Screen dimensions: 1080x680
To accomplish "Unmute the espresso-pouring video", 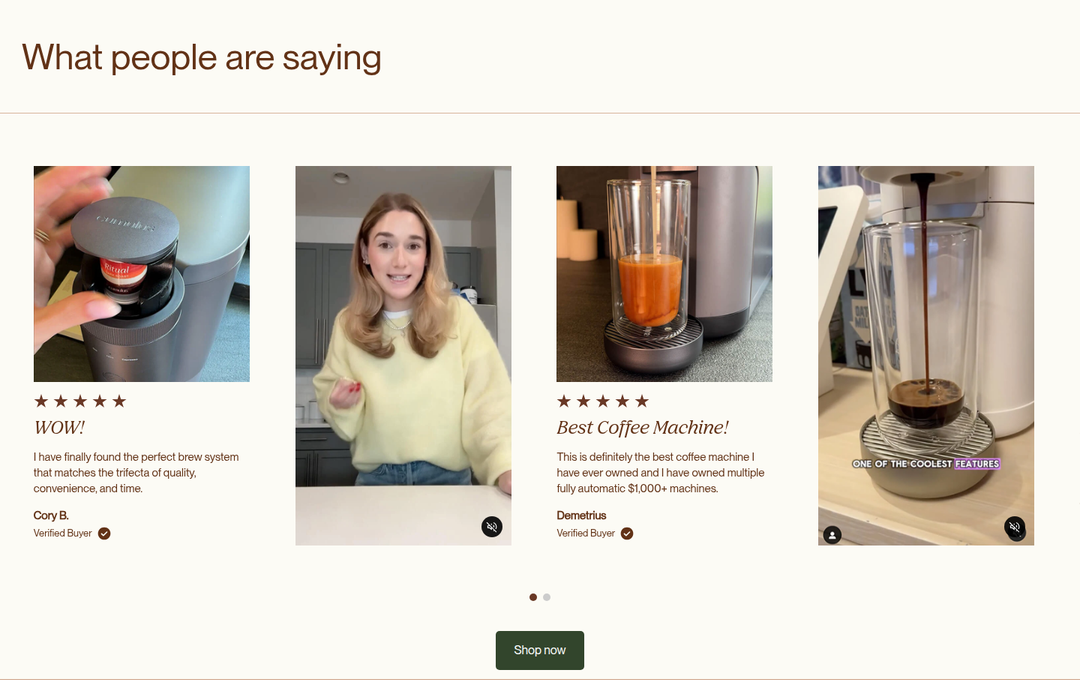I will (x=1015, y=527).
